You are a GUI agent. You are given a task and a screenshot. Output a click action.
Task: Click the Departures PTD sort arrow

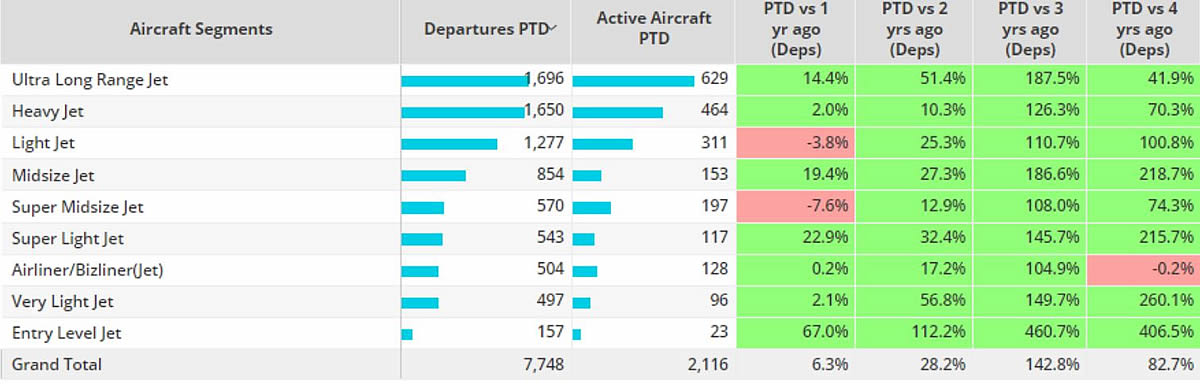553,28
